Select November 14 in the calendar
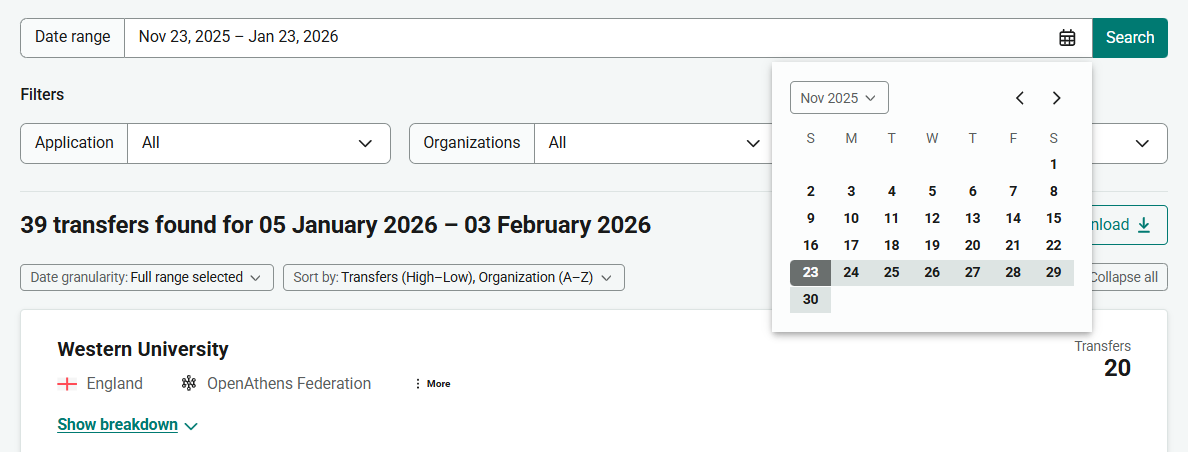1188x452 pixels. pyautogui.click(x=1013, y=219)
